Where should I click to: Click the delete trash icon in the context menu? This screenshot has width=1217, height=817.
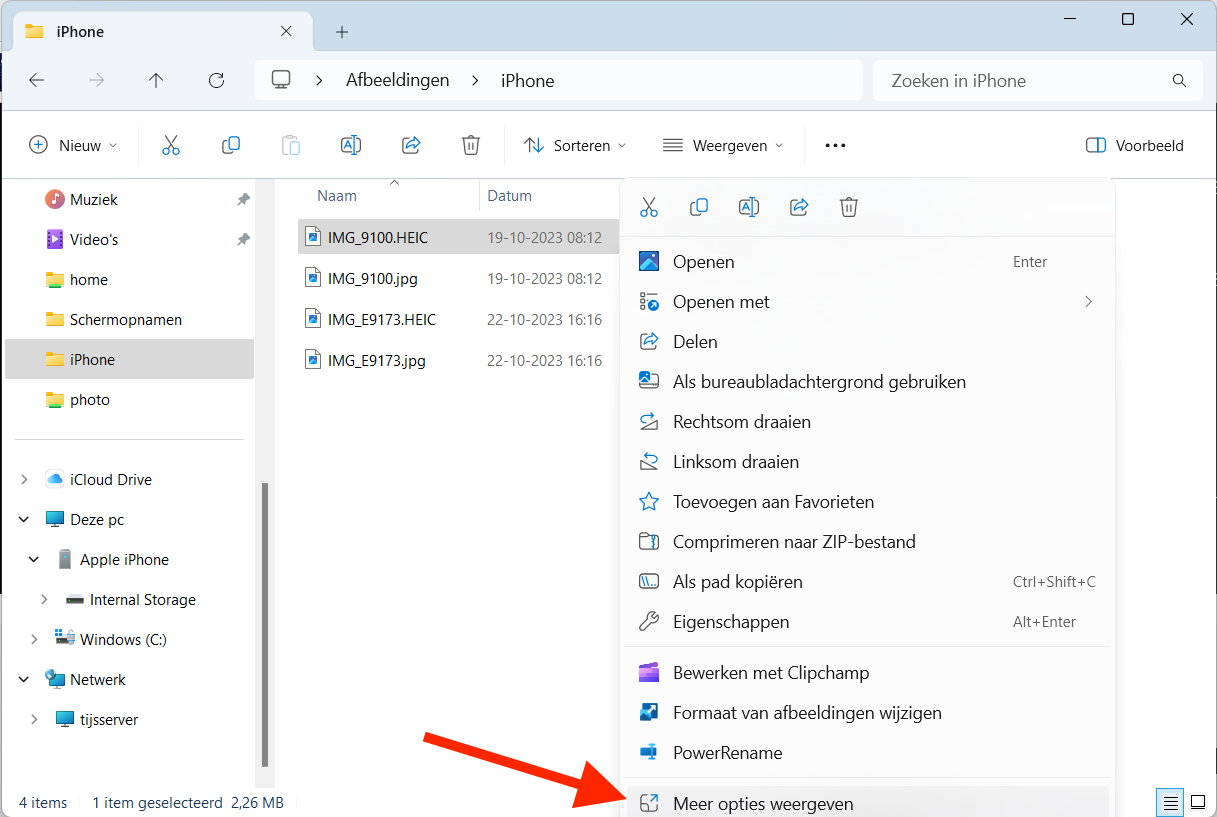tap(849, 207)
